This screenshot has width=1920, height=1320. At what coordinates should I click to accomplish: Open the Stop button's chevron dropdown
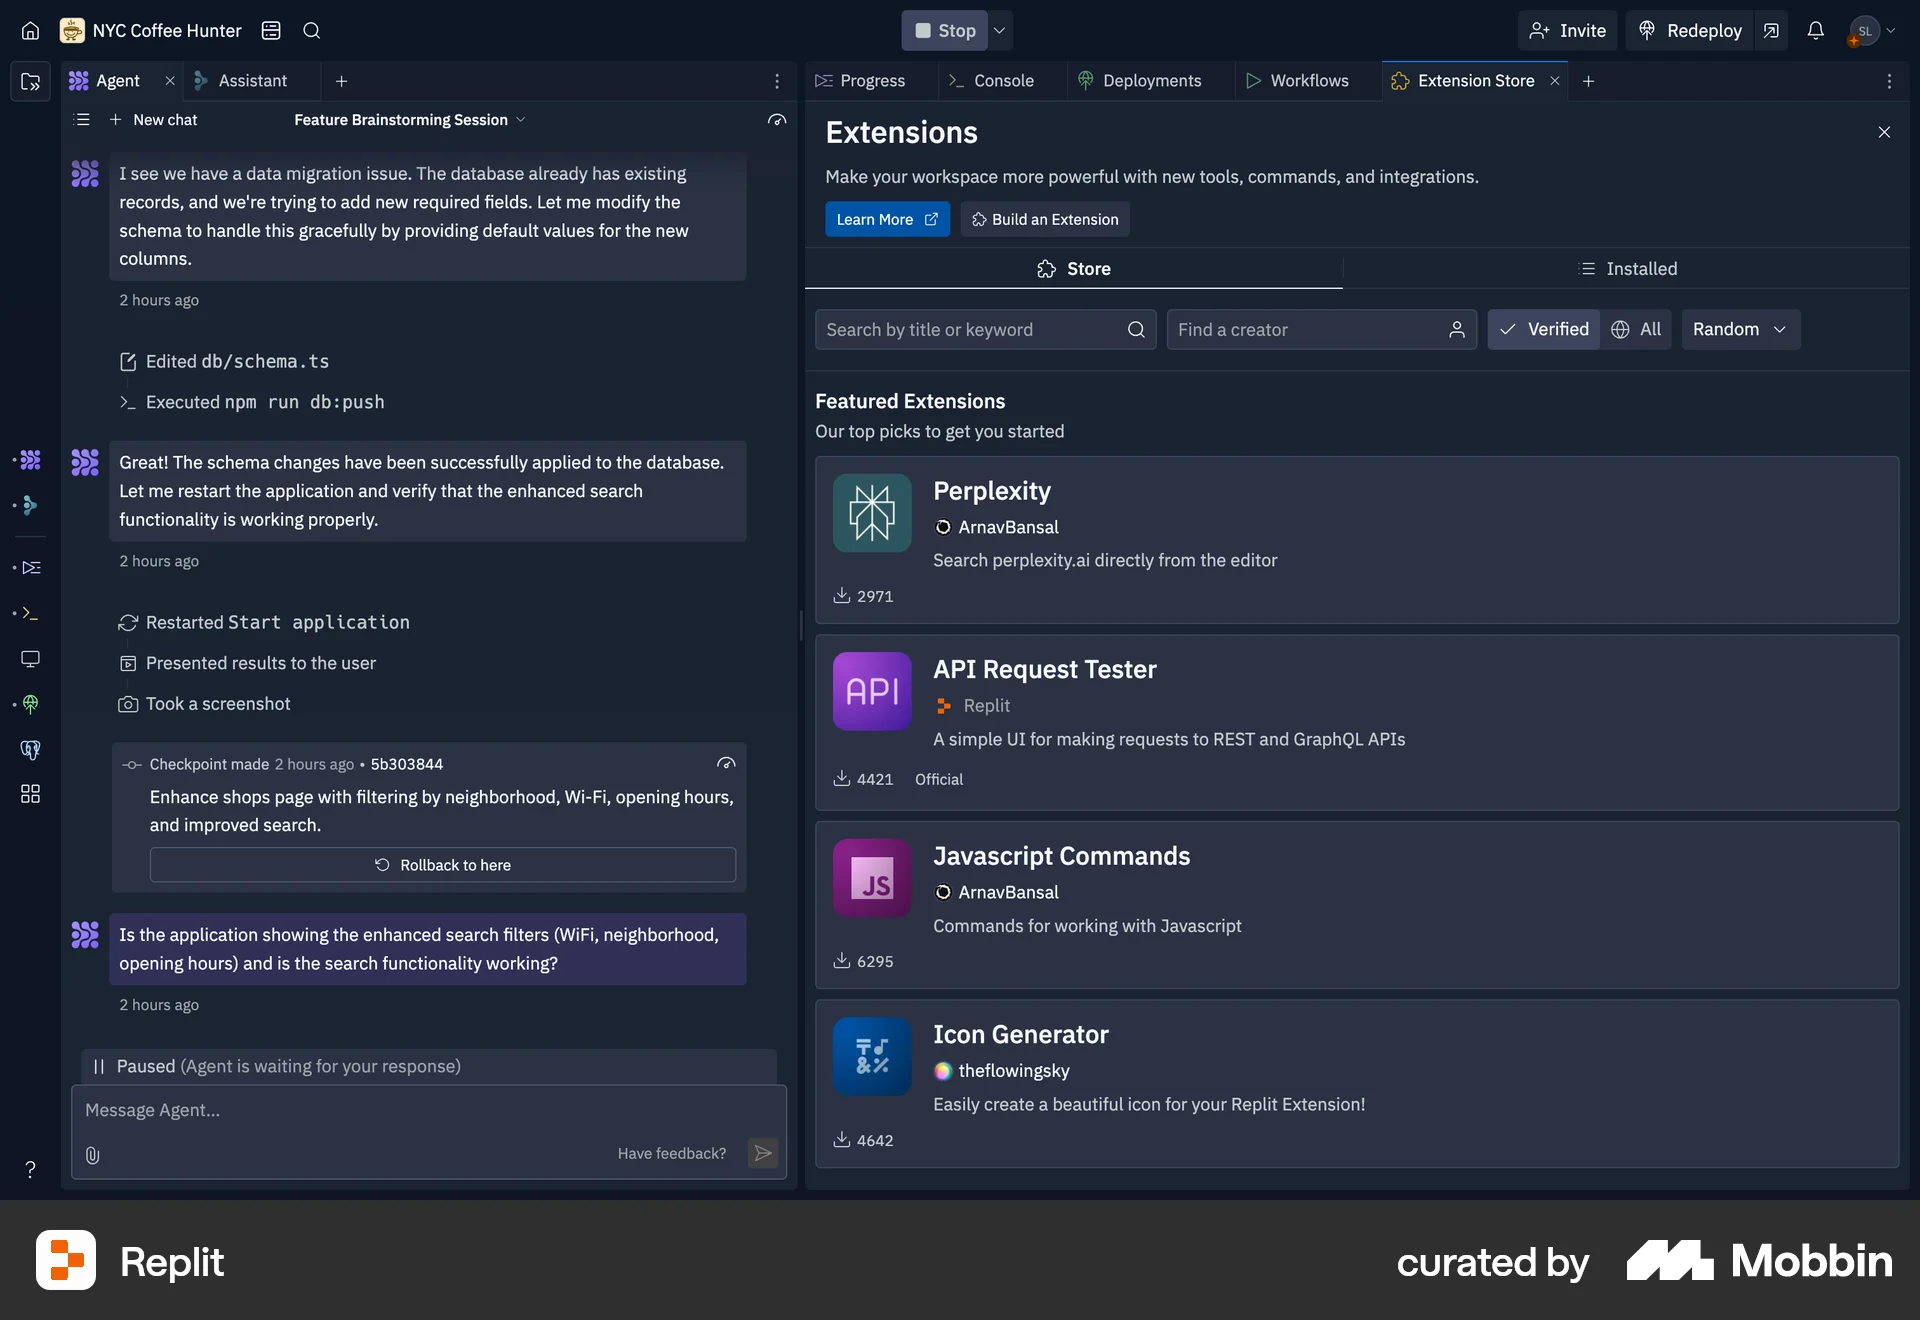tap(998, 30)
